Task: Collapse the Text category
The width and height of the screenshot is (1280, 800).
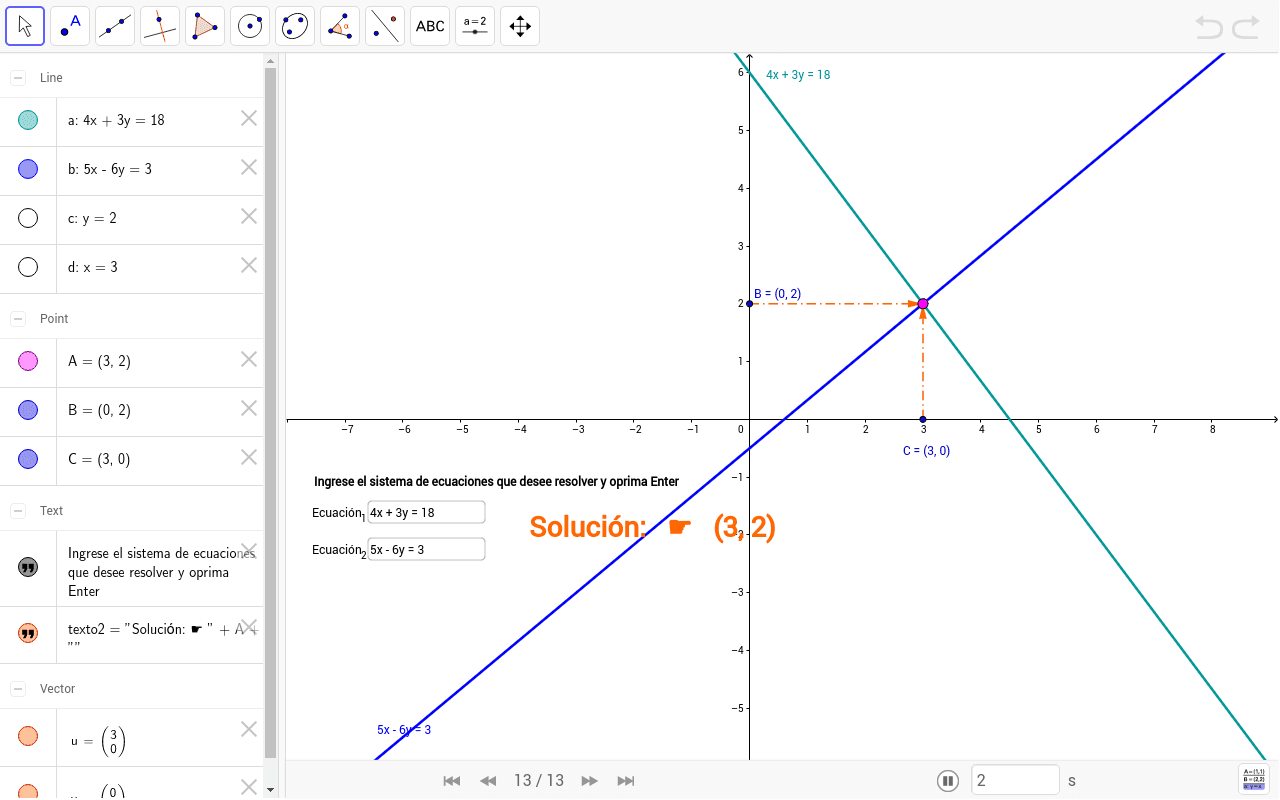Action: tap(18, 511)
